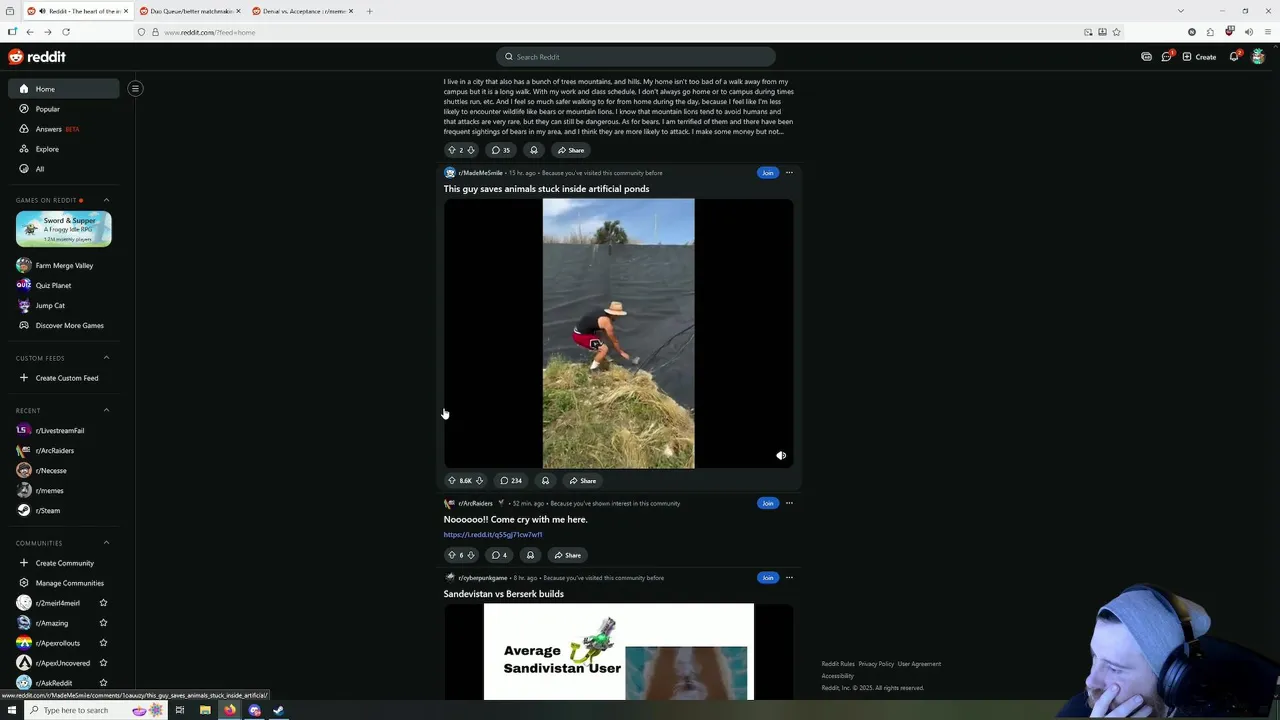Open the user avatar profile menu
The height and width of the screenshot is (720, 1280).
1258,57
